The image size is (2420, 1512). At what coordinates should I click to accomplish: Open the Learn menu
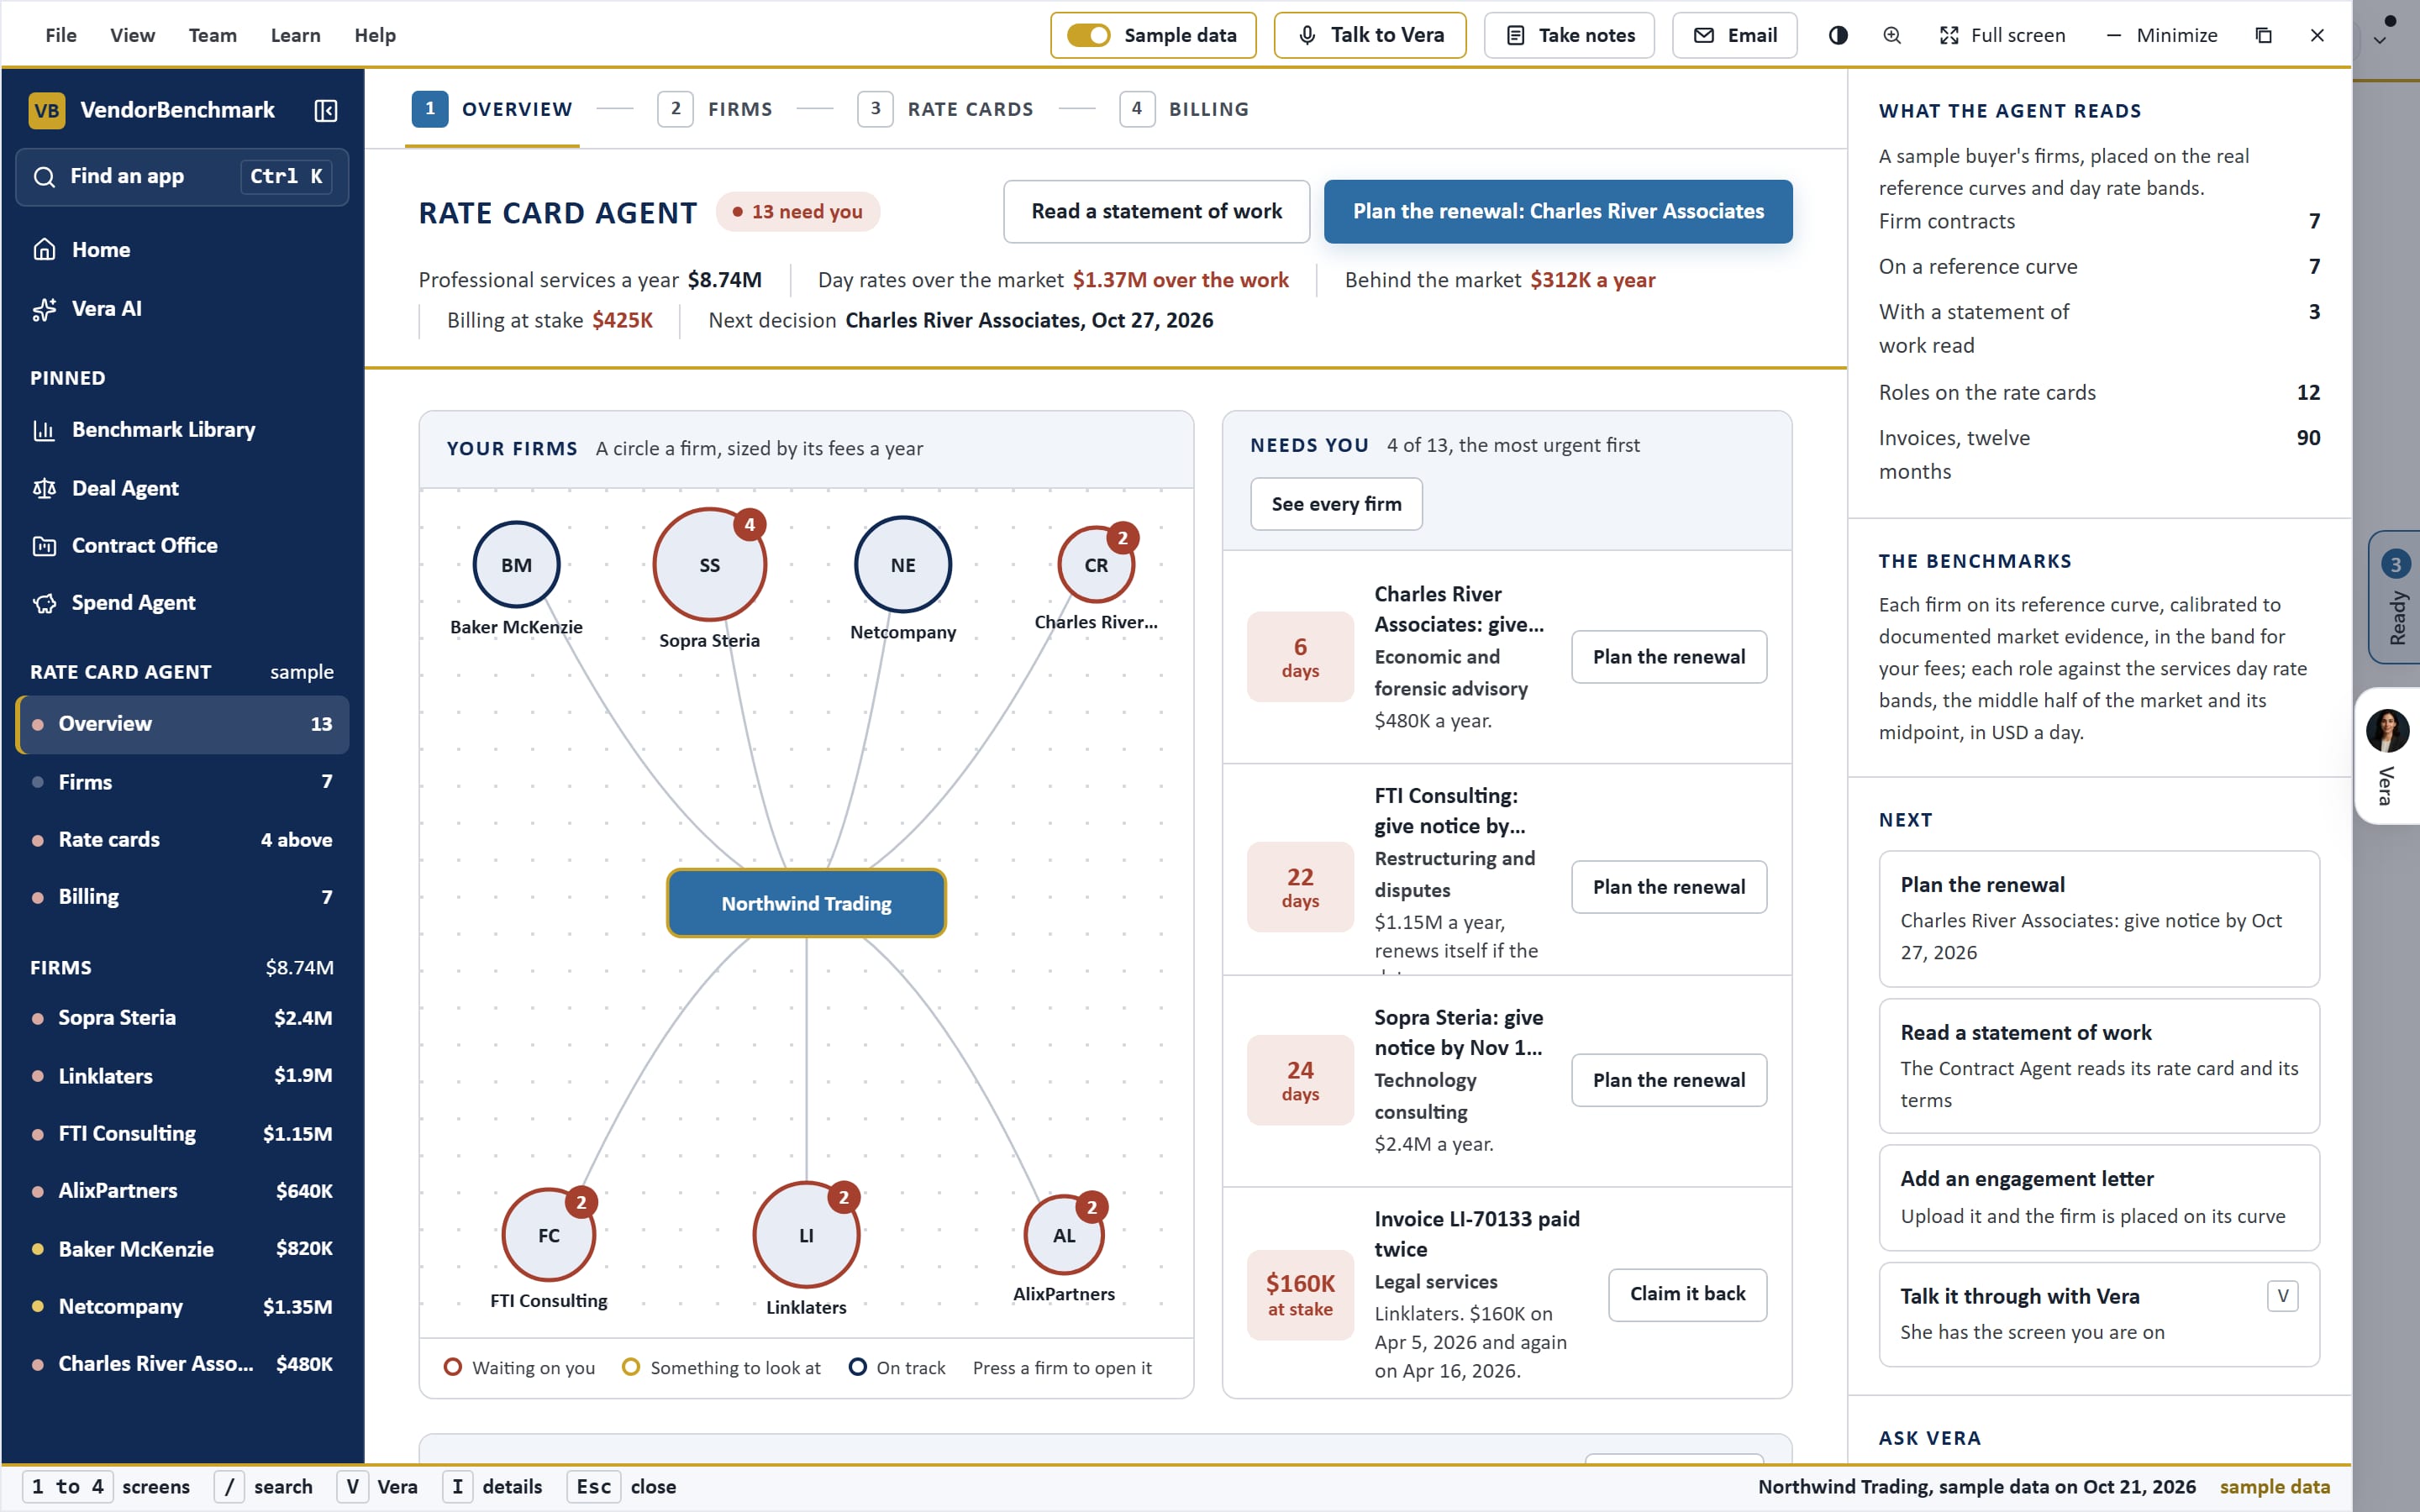295,35
